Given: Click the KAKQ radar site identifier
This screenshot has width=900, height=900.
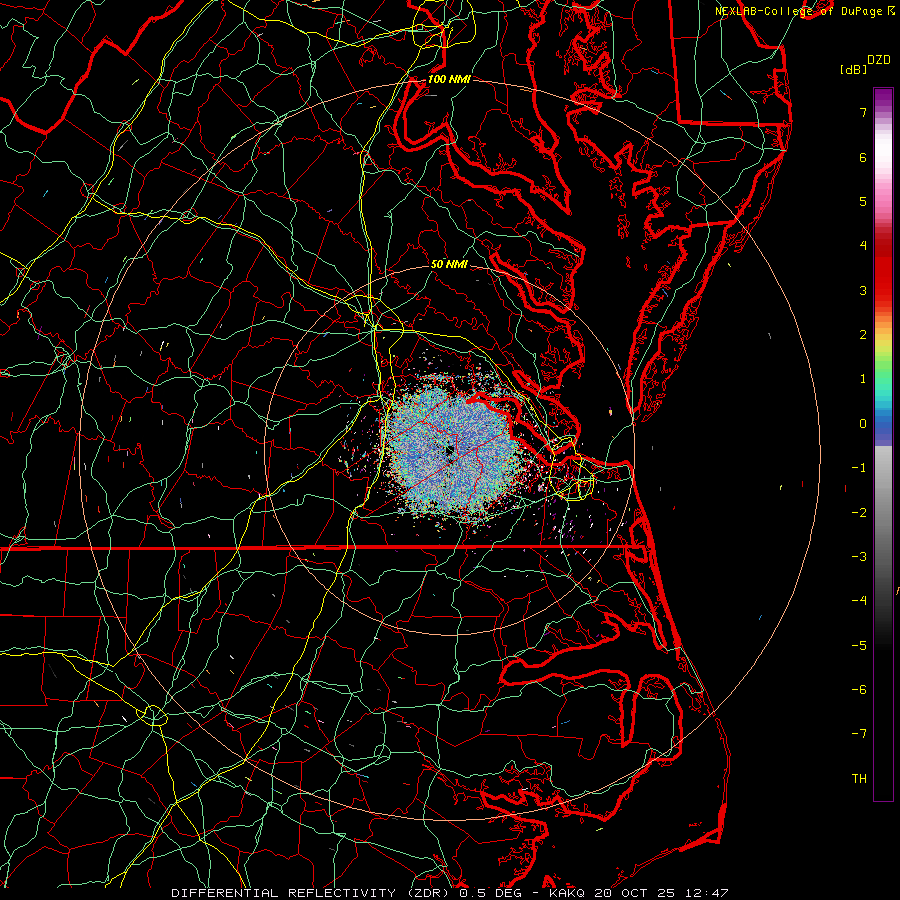Looking at the screenshot, I should click(x=567, y=893).
